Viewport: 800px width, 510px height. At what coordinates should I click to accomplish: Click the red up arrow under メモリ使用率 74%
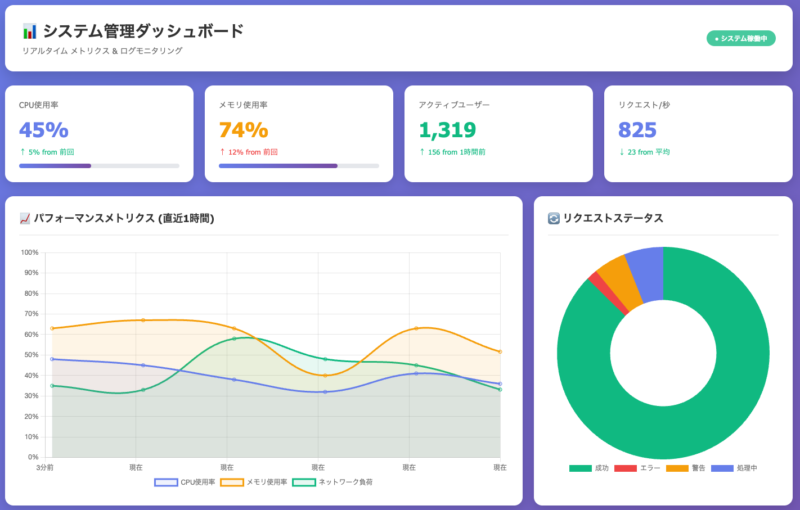point(222,152)
